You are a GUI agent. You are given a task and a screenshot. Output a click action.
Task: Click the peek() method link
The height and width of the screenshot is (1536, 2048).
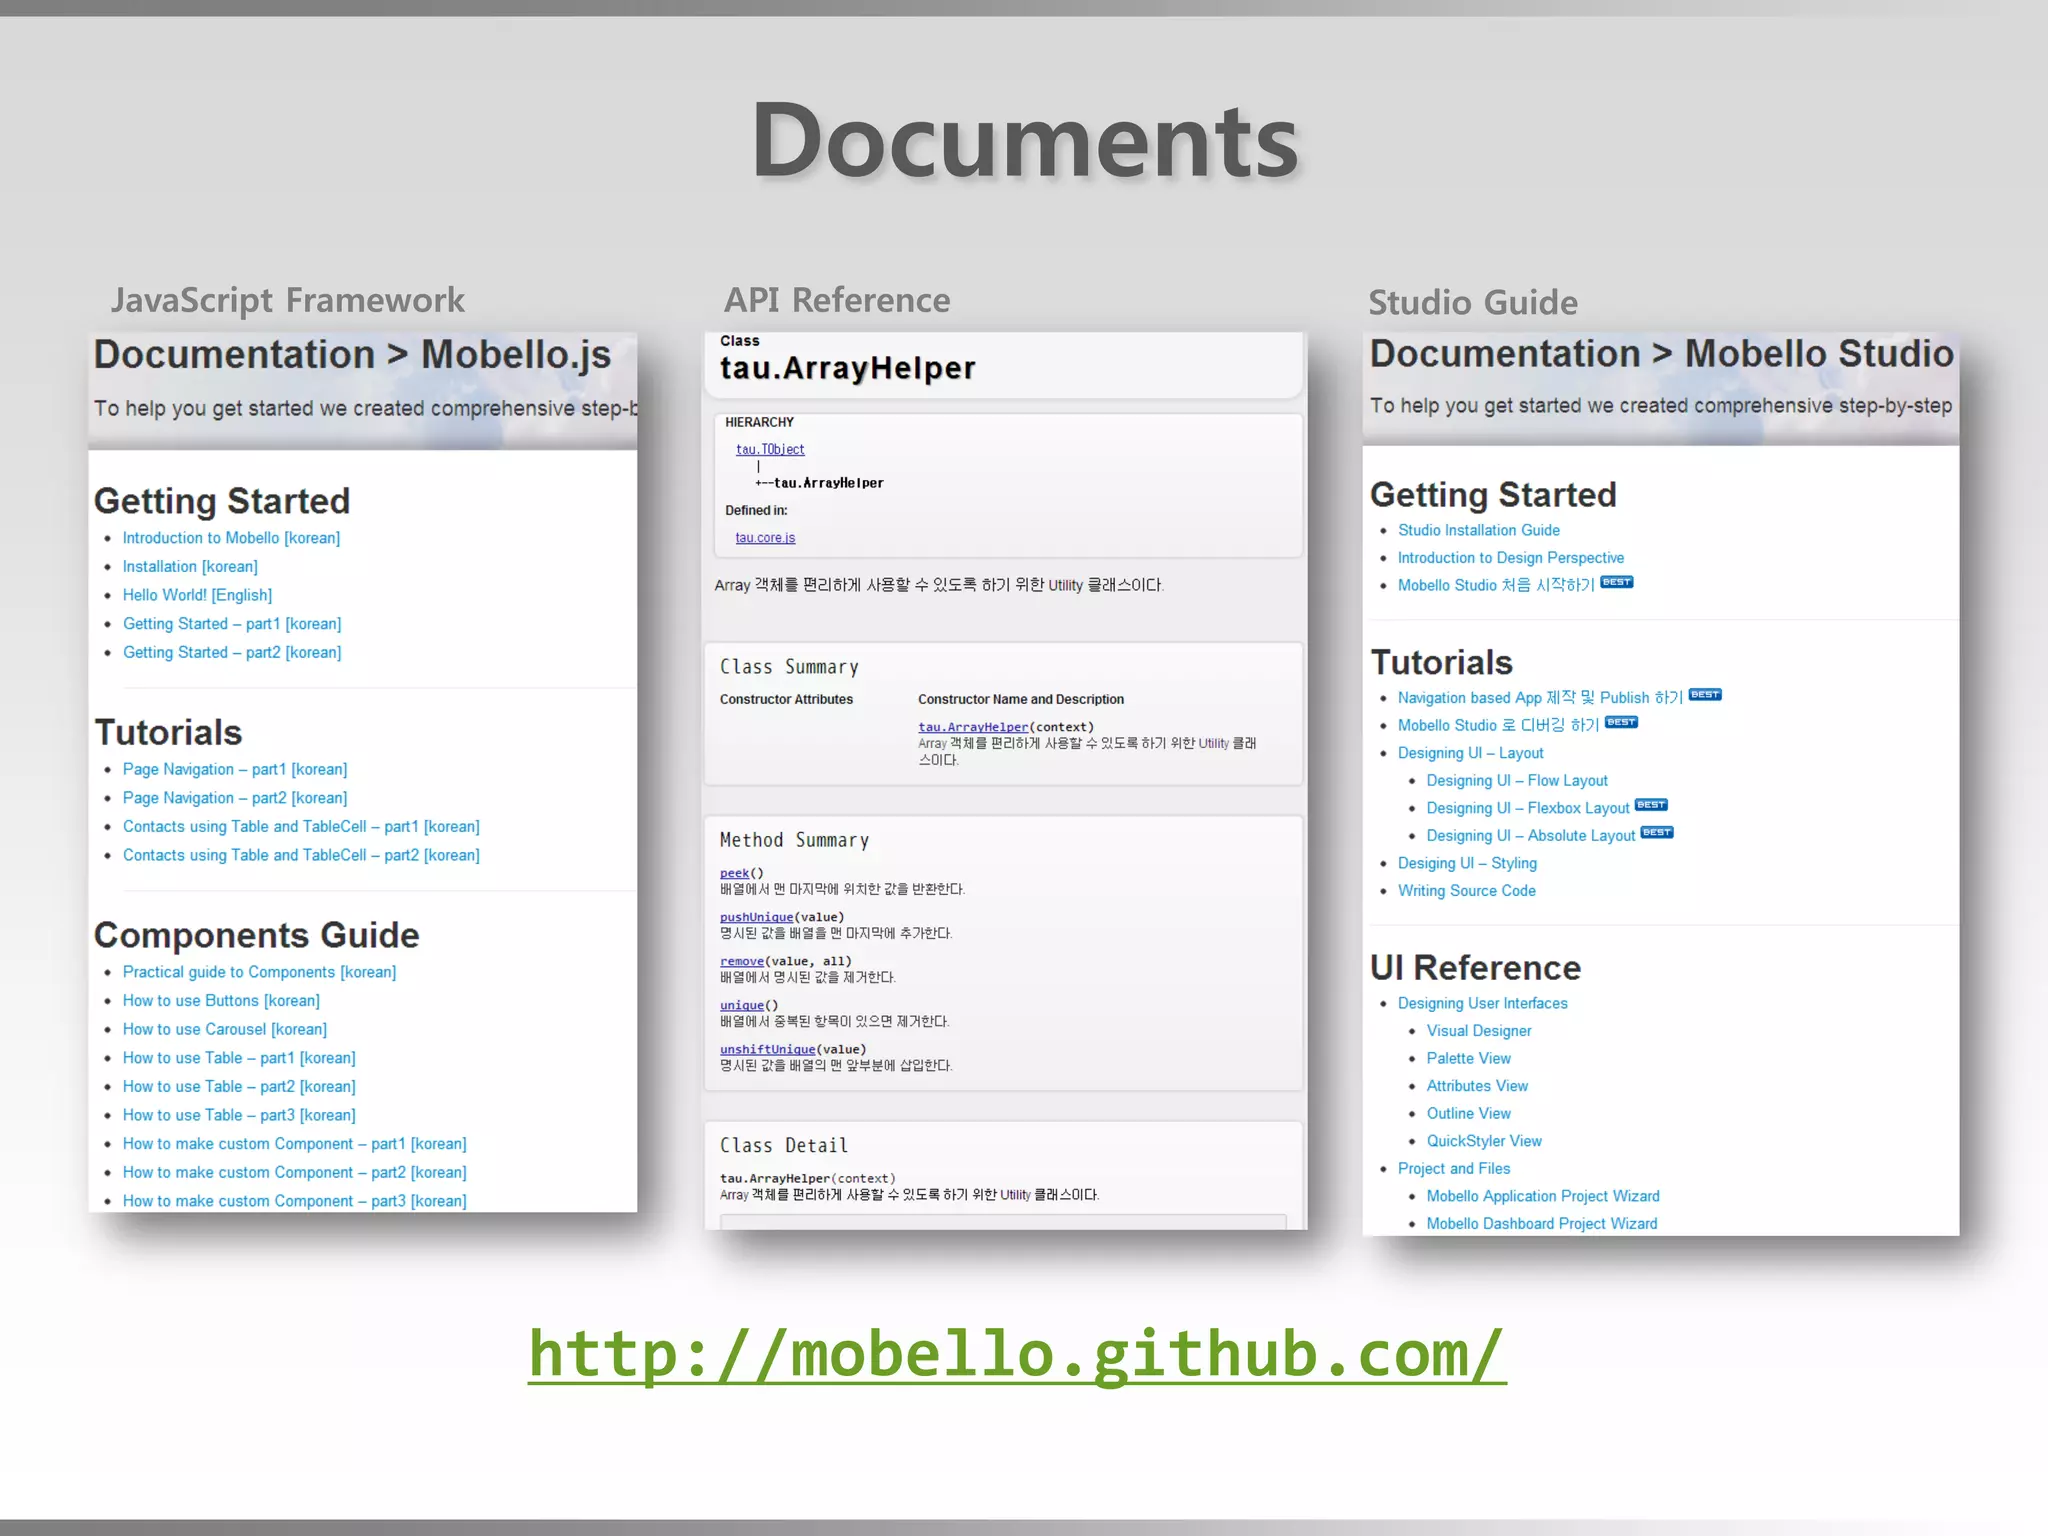[734, 873]
